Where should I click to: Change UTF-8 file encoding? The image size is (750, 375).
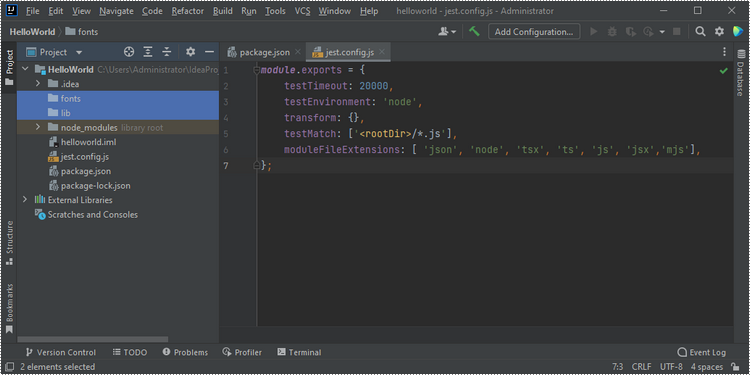[671, 367]
